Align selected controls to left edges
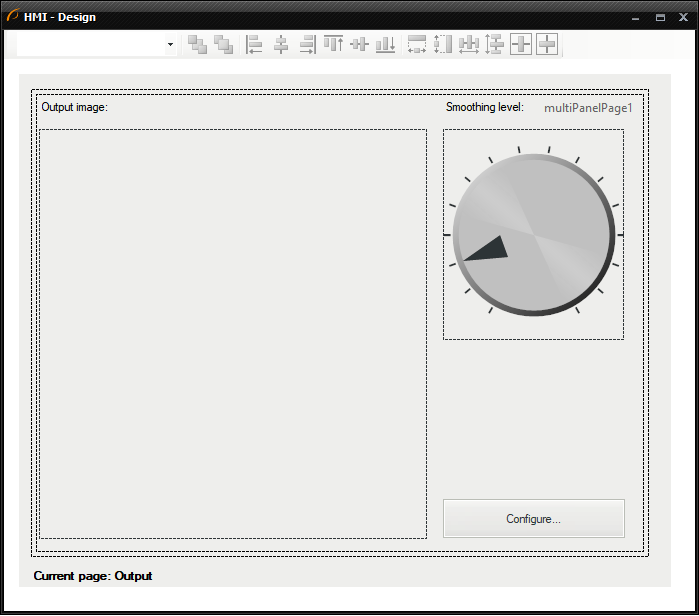This screenshot has height=616, width=699. tap(254, 44)
